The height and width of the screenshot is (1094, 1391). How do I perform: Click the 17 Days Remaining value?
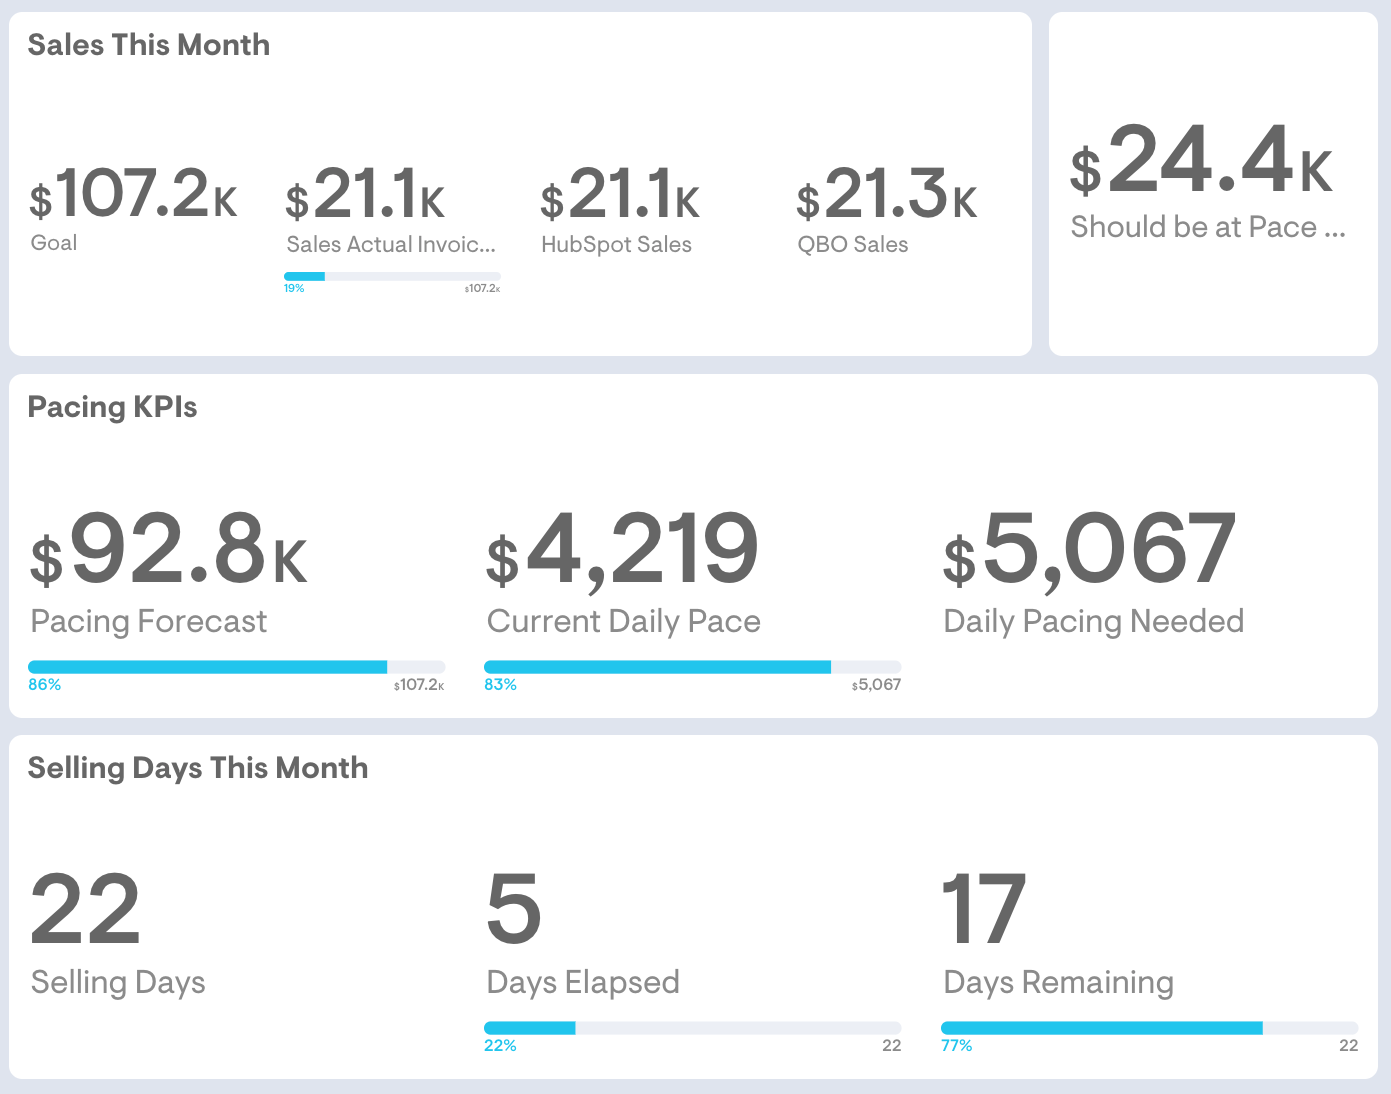point(984,909)
